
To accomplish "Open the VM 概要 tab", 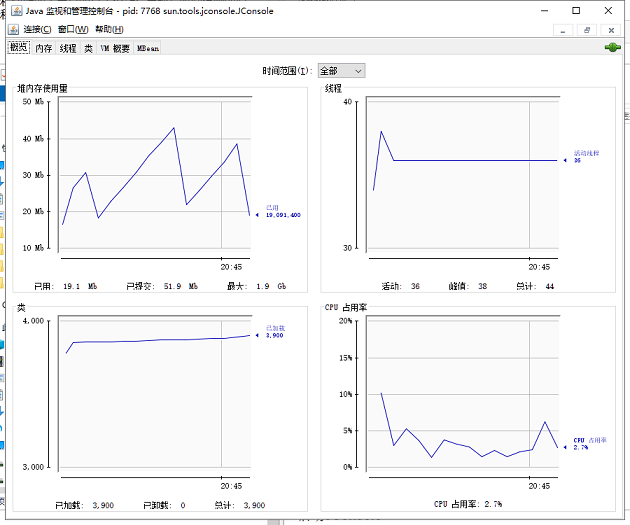I will [x=114, y=48].
